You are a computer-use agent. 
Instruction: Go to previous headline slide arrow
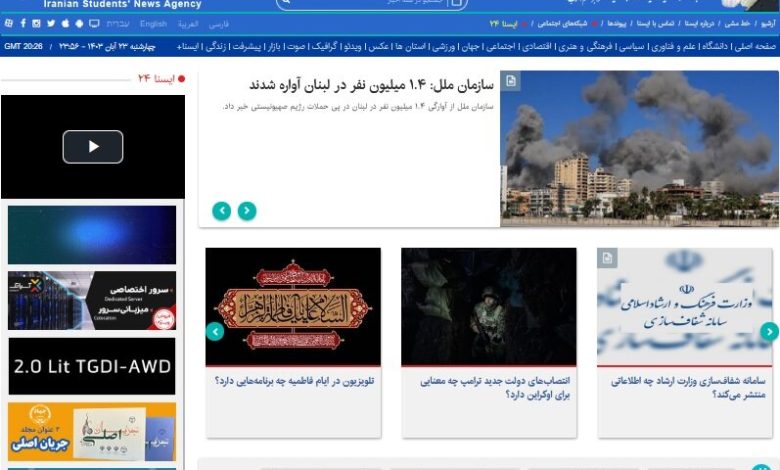tap(222, 211)
